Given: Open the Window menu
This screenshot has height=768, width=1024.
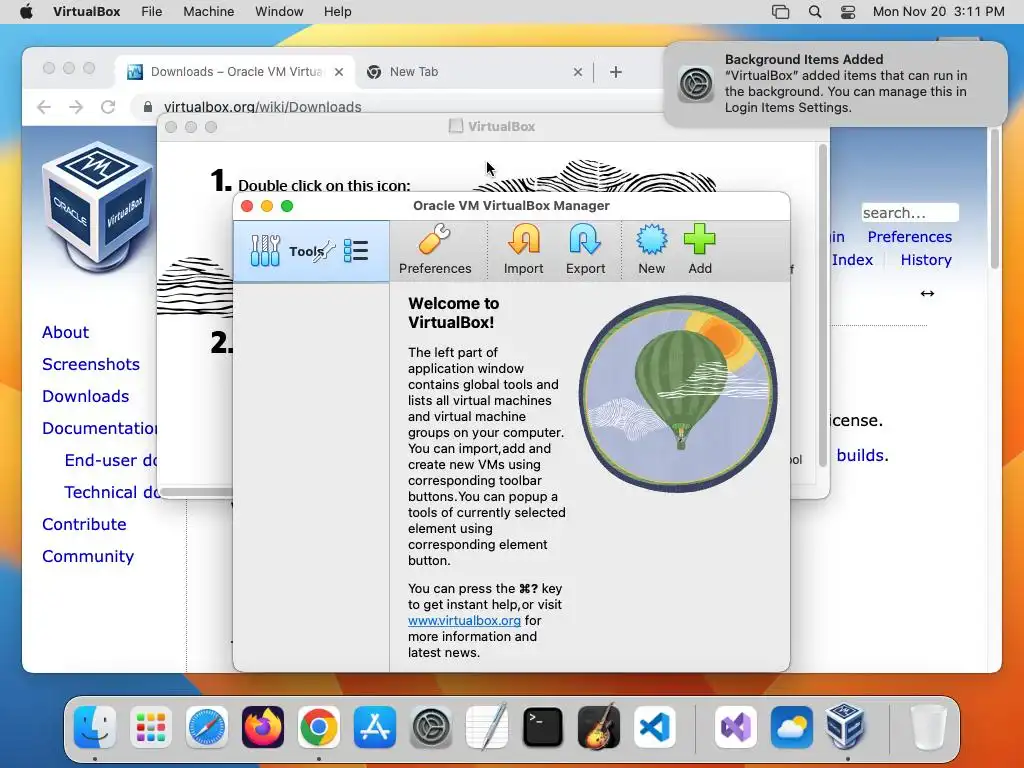Looking at the screenshot, I should pyautogui.click(x=279, y=12).
